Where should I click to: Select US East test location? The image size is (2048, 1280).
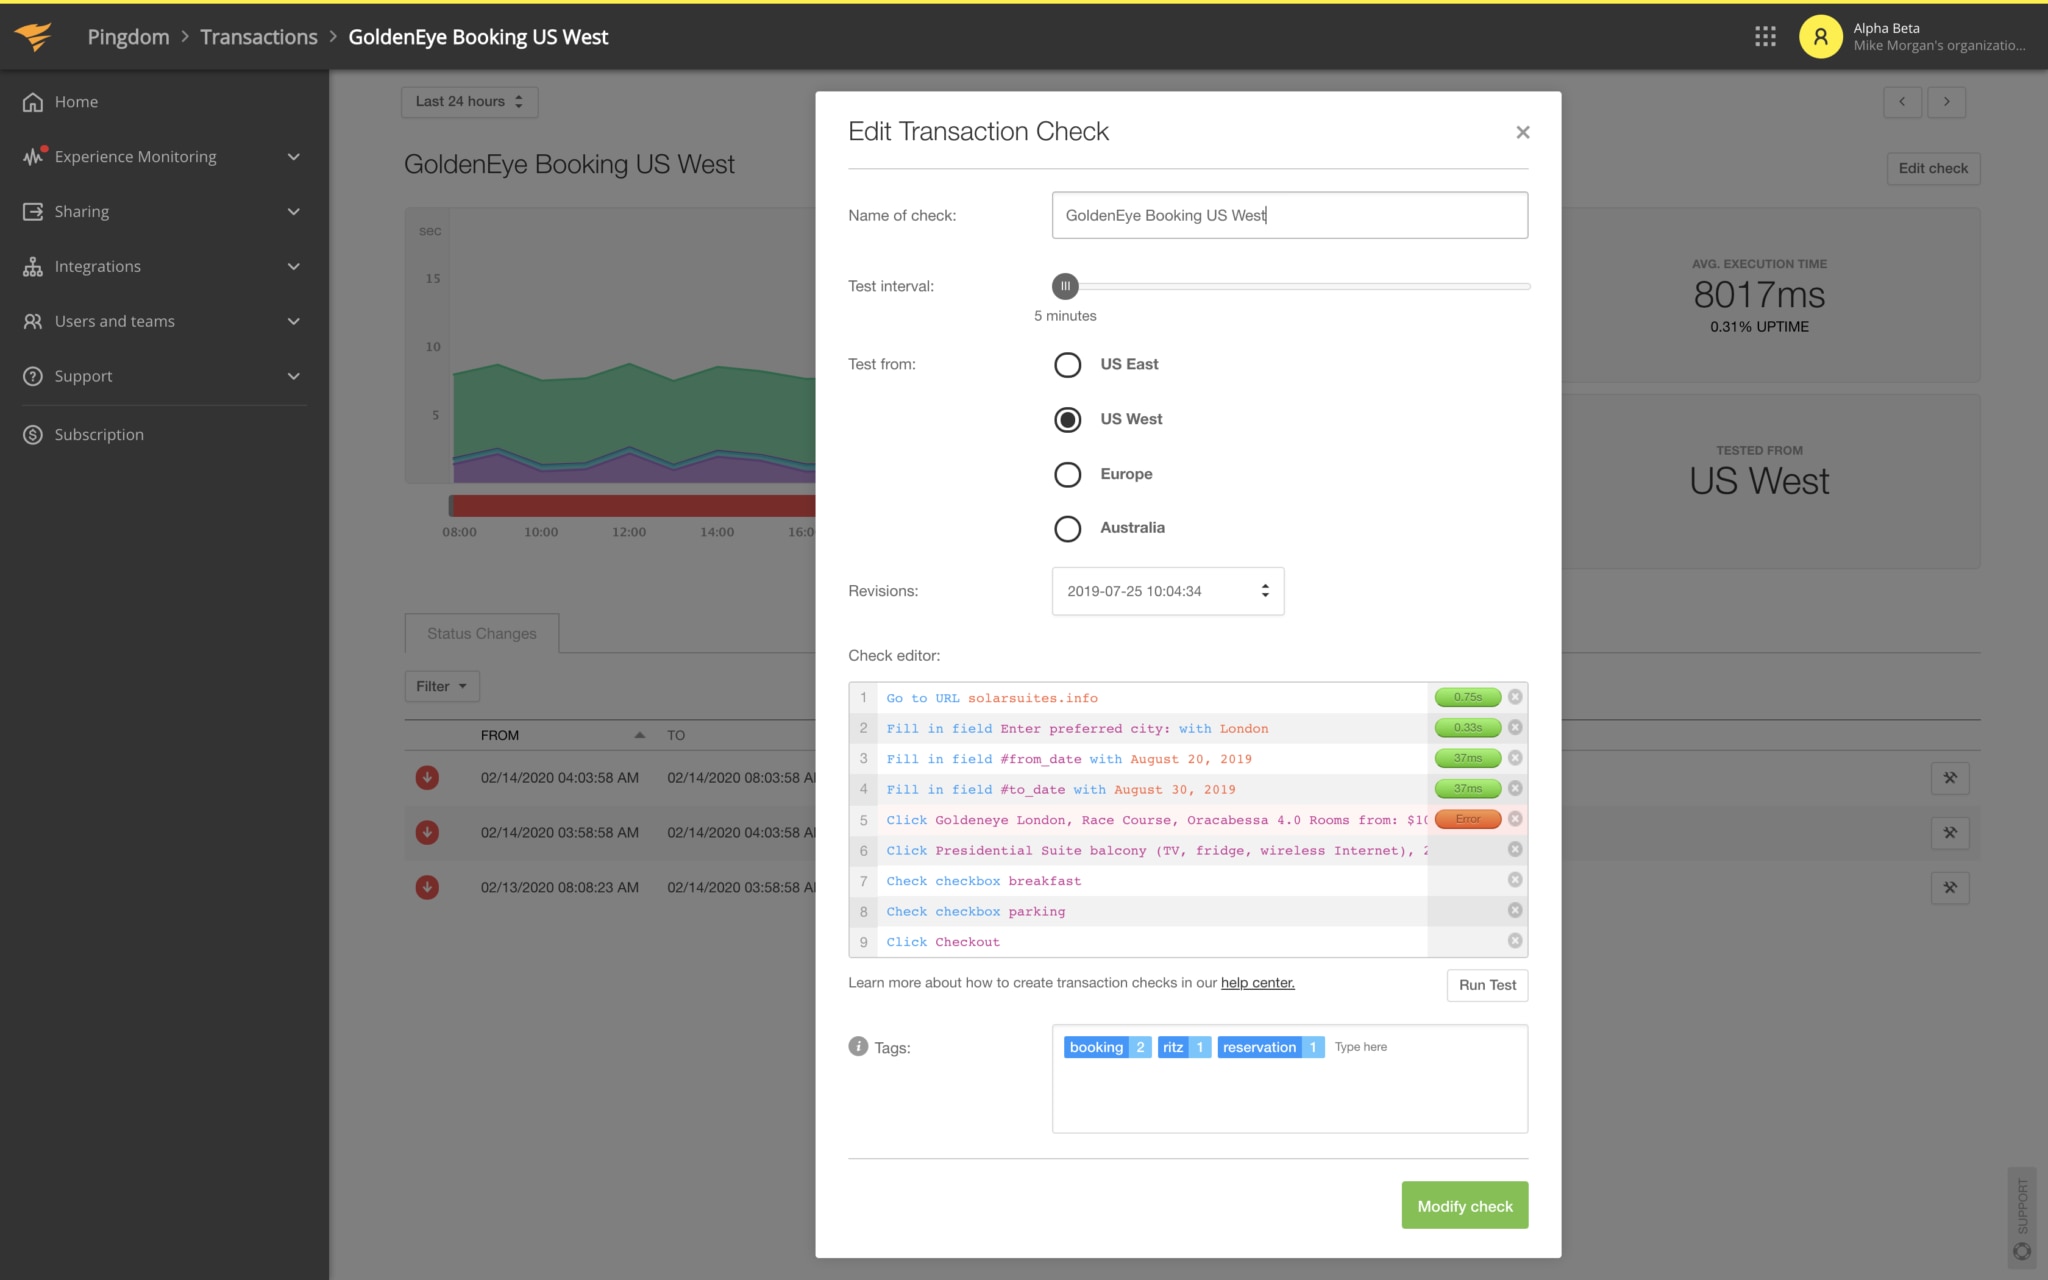click(1067, 365)
